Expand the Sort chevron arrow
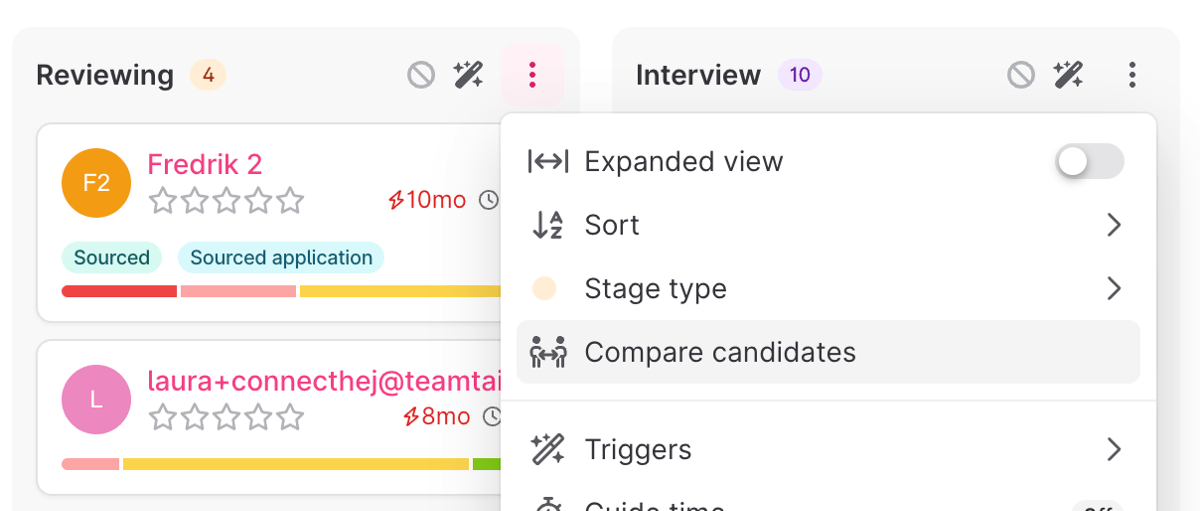This screenshot has width=1200, height=511. coord(1114,225)
